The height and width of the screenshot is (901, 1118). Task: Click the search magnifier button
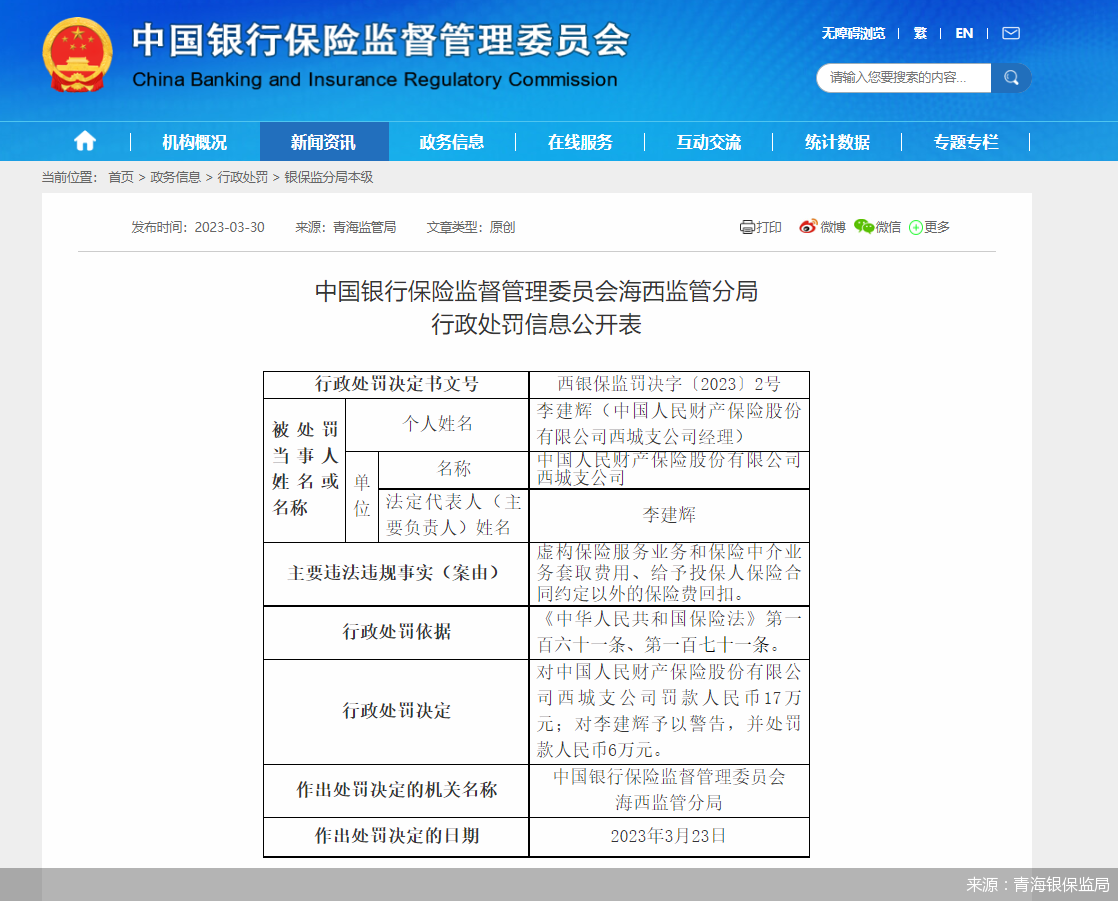(1011, 77)
